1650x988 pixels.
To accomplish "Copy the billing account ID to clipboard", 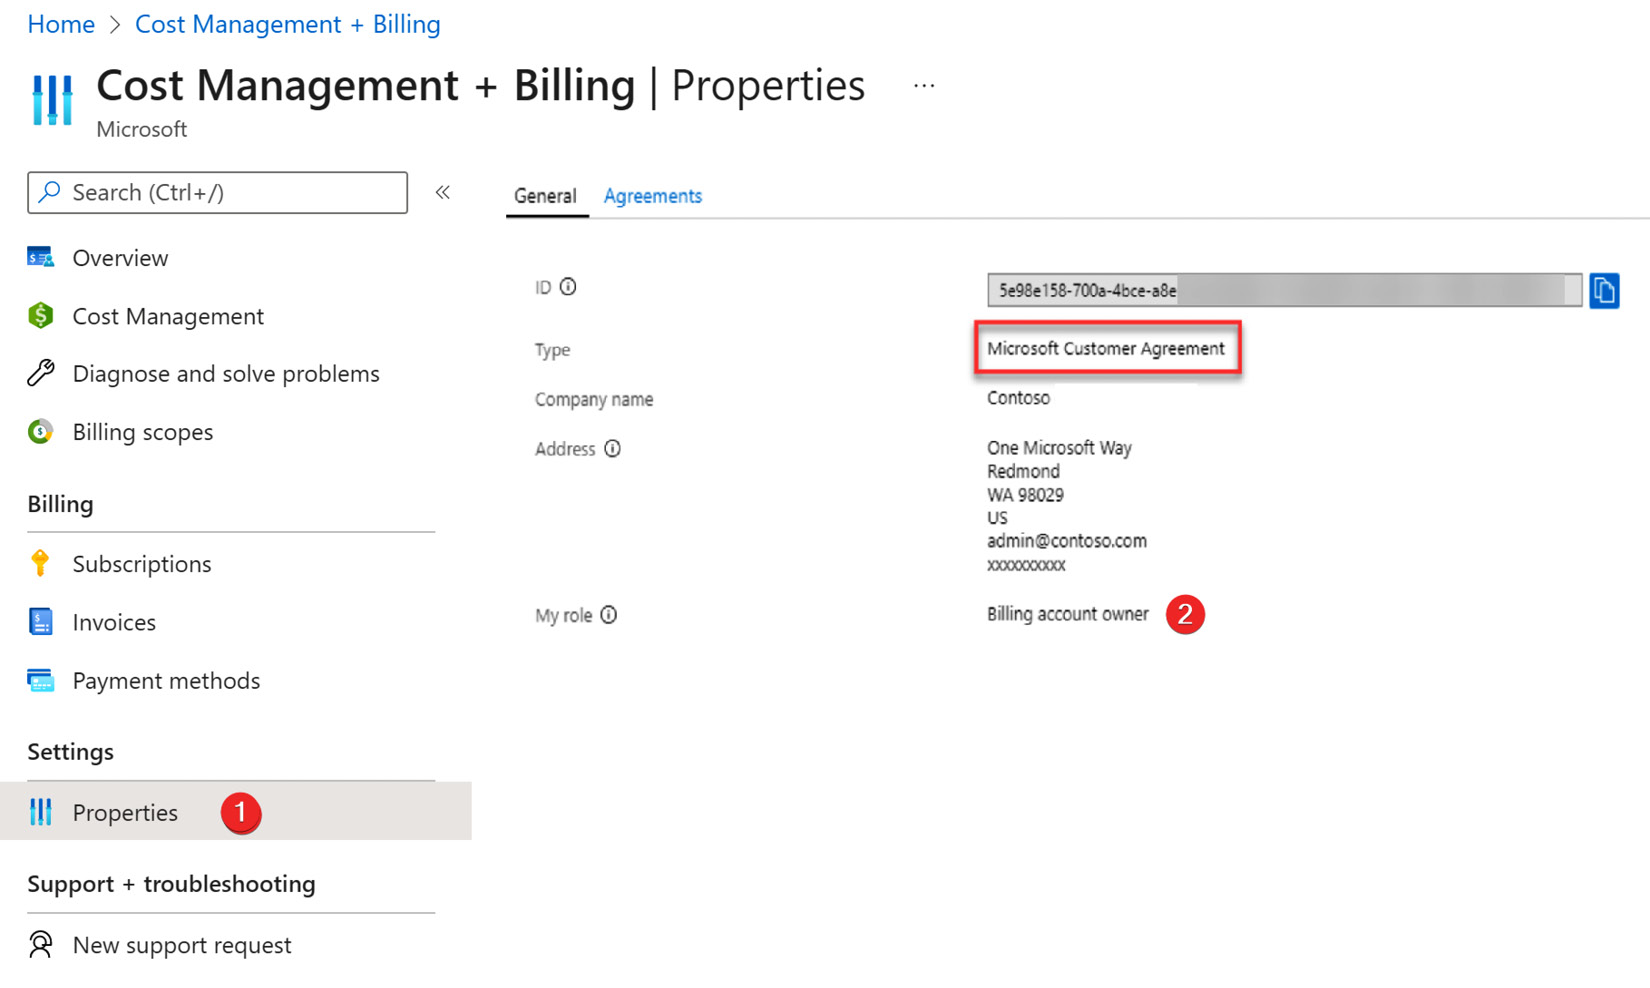I will coord(1605,291).
